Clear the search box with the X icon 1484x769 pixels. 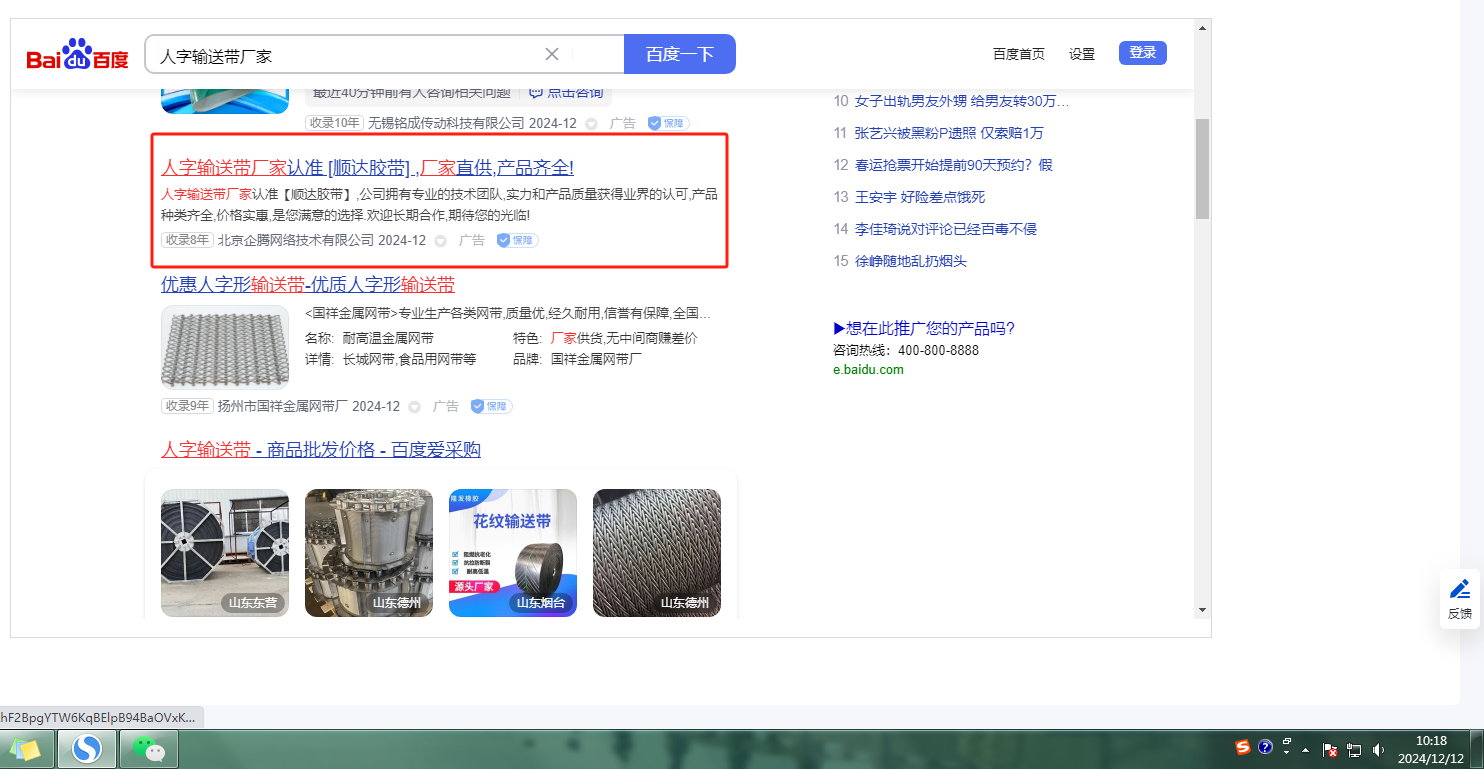pos(552,54)
